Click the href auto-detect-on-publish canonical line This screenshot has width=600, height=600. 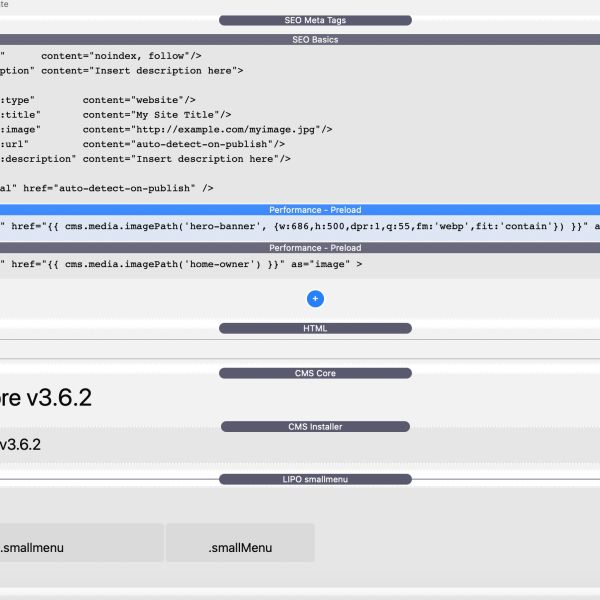click(x=107, y=188)
